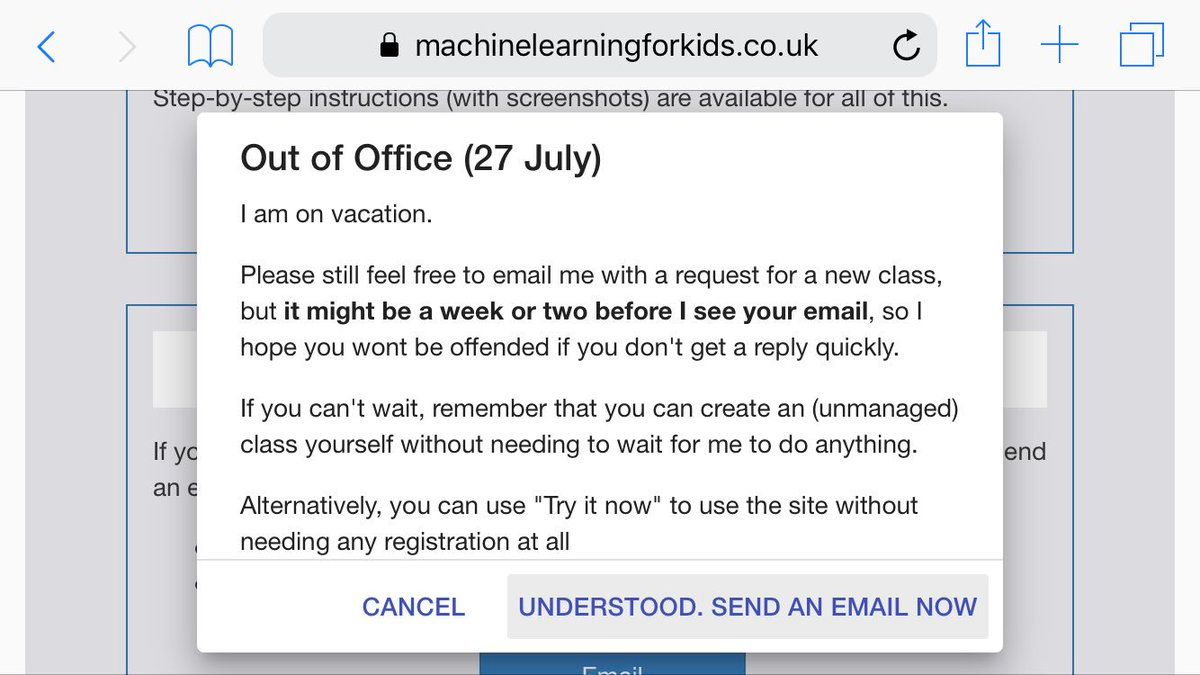Show all open tabs overview
1200x675 pixels.
tap(1141, 46)
